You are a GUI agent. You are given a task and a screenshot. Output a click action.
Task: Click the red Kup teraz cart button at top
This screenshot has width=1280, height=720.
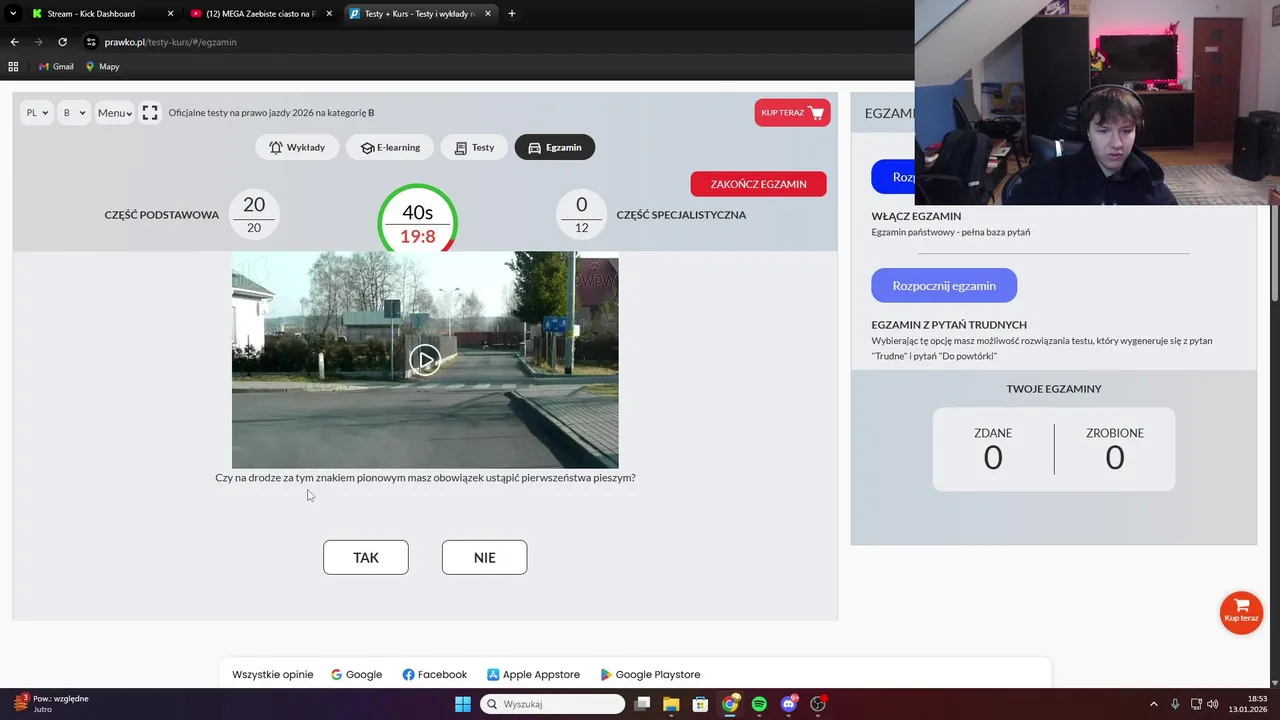(792, 113)
